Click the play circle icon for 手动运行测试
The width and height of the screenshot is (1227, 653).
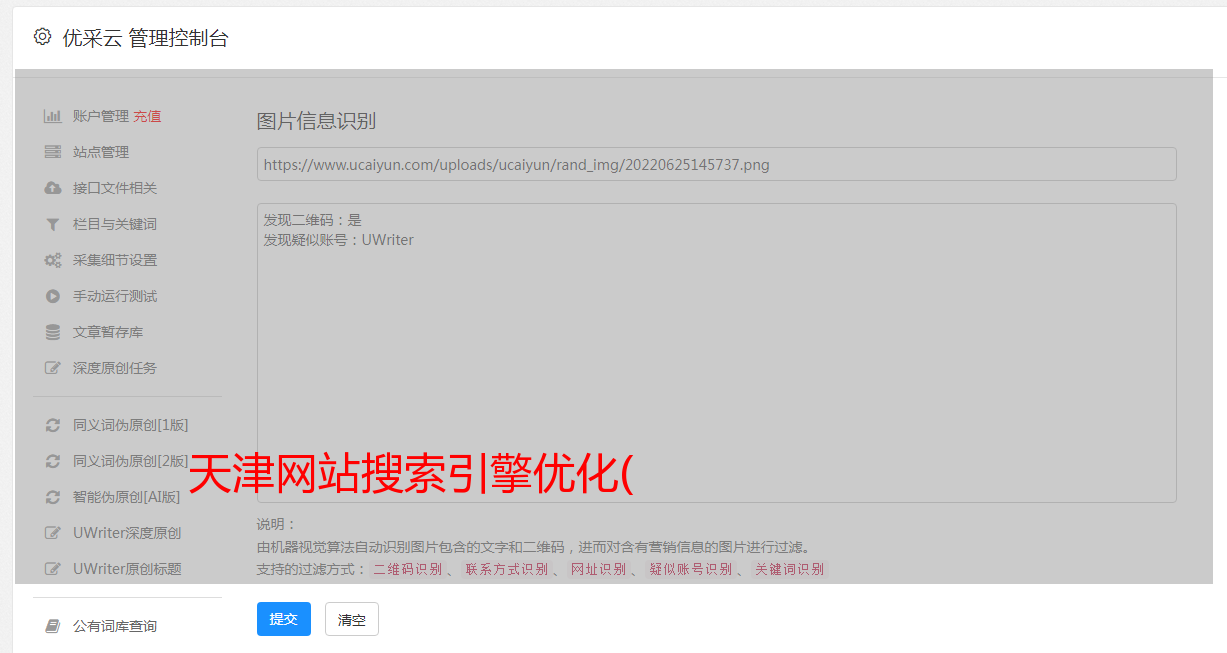[x=53, y=296]
